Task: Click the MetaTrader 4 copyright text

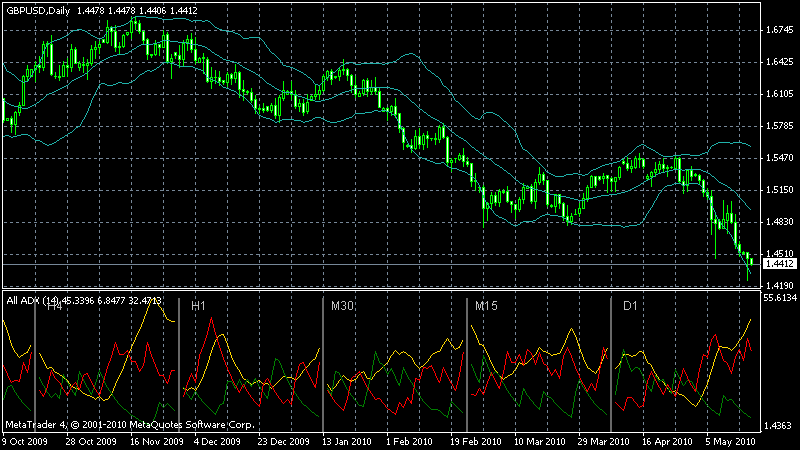Action: 130,424
